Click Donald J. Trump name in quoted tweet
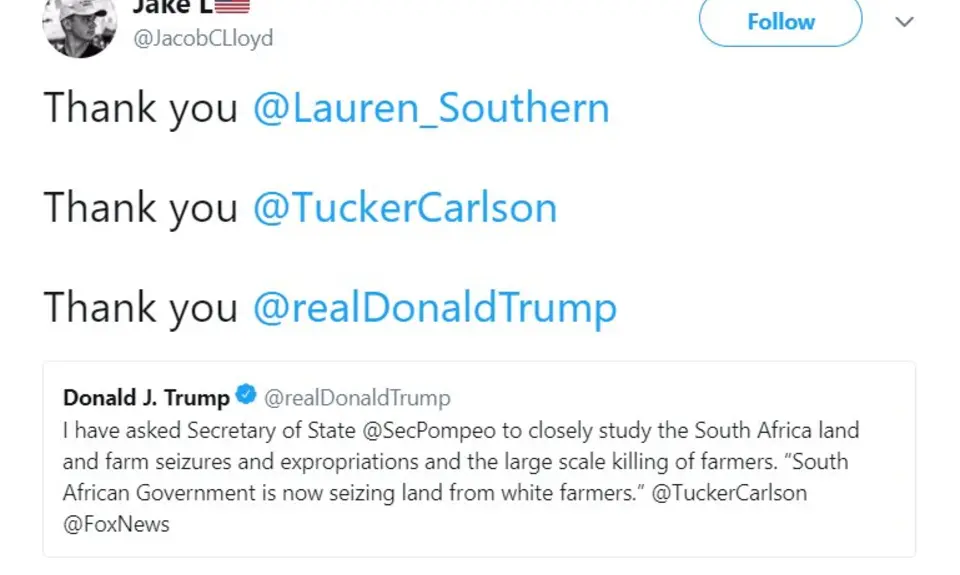This screenshot has height=575, width=960. (x=146, y=398)
